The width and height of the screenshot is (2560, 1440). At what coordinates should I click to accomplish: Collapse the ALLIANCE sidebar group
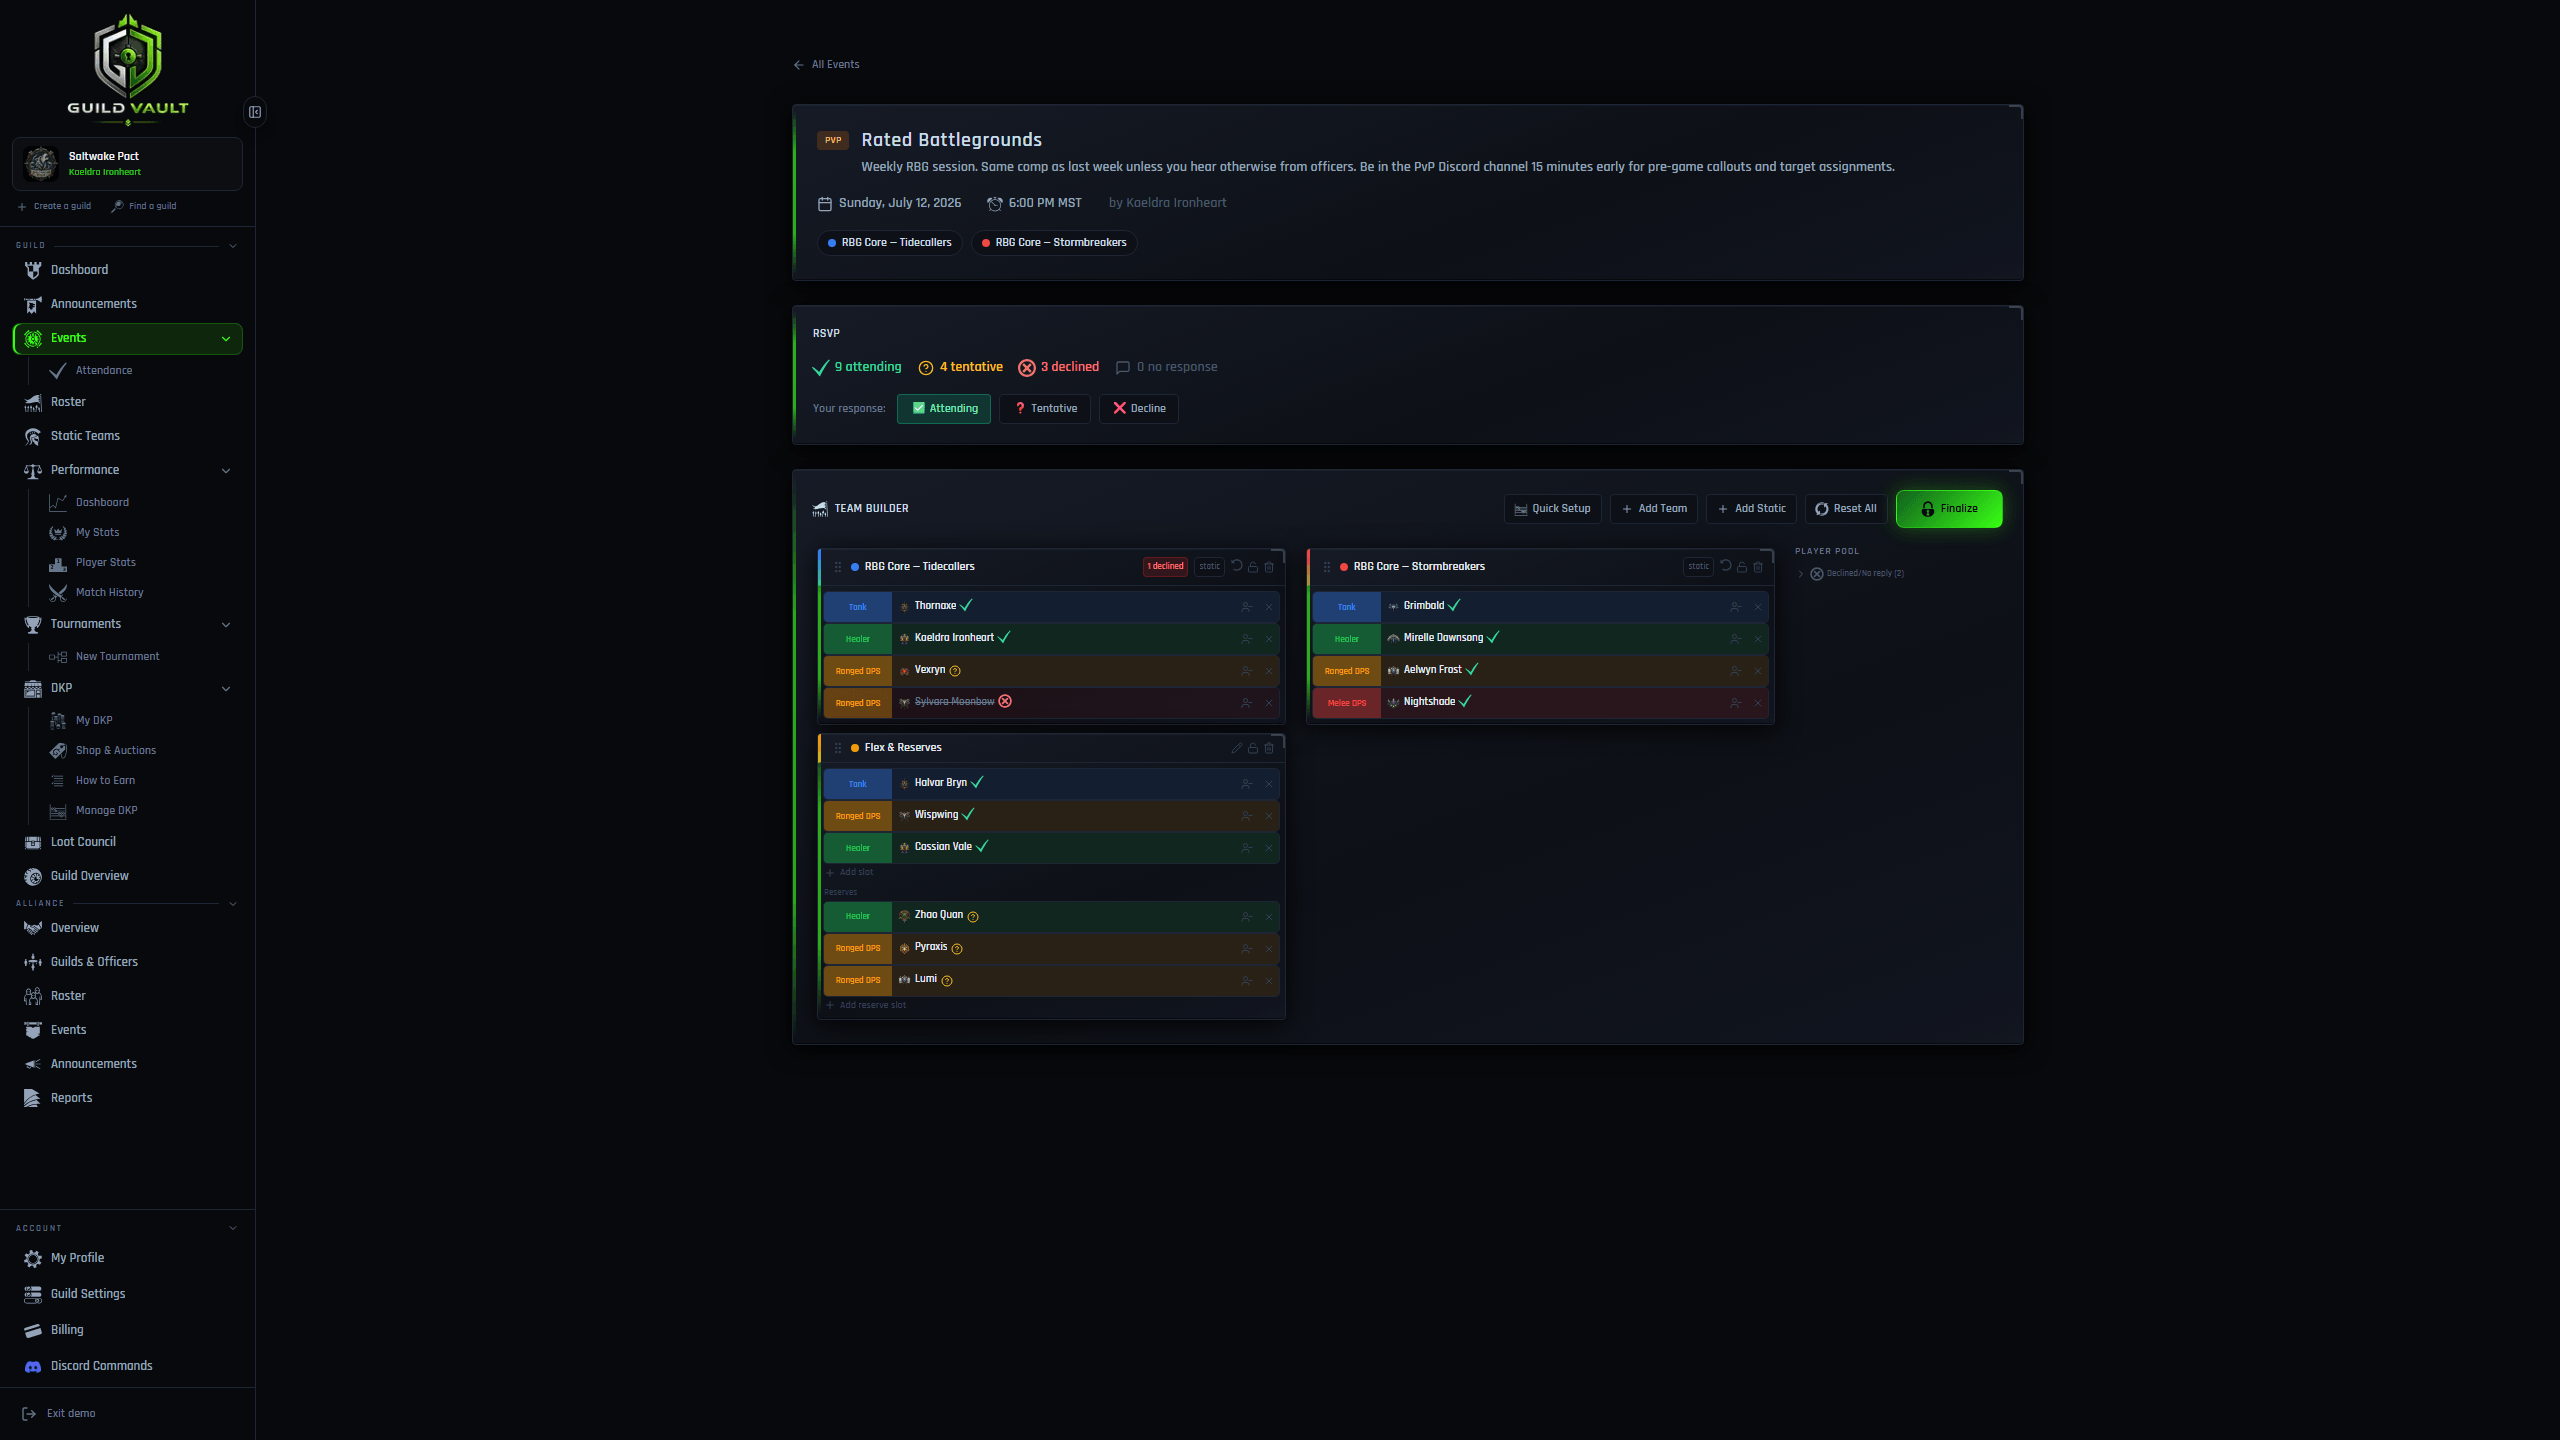tap(233, 904)
